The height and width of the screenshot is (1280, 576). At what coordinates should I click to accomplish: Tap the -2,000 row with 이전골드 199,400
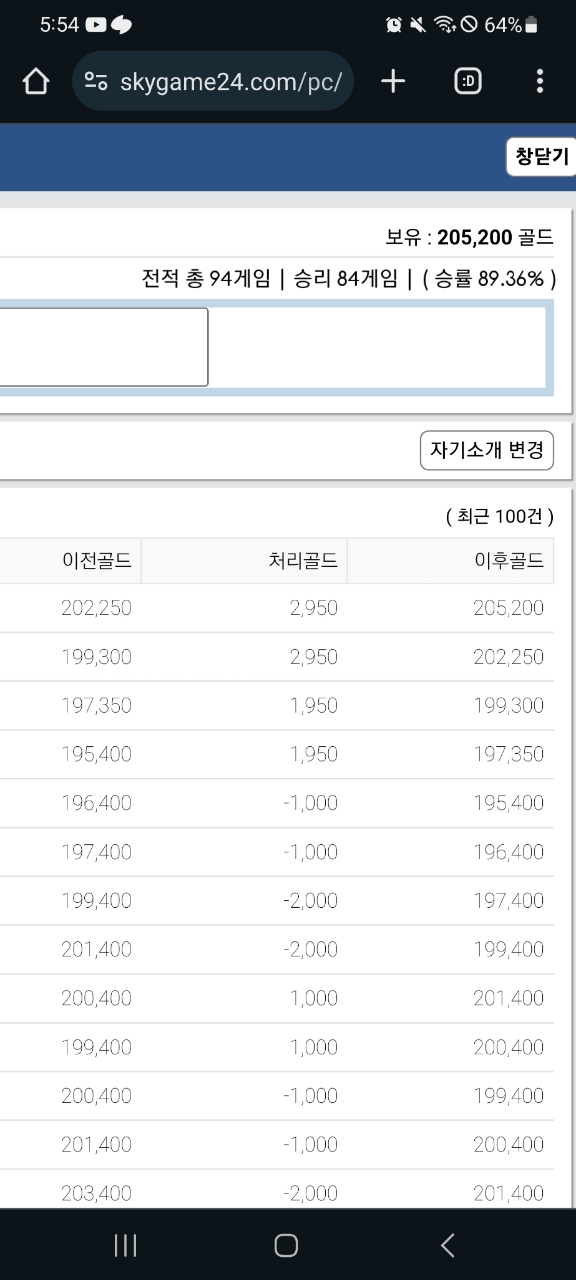pyautogui.click(x=277, y=901)
